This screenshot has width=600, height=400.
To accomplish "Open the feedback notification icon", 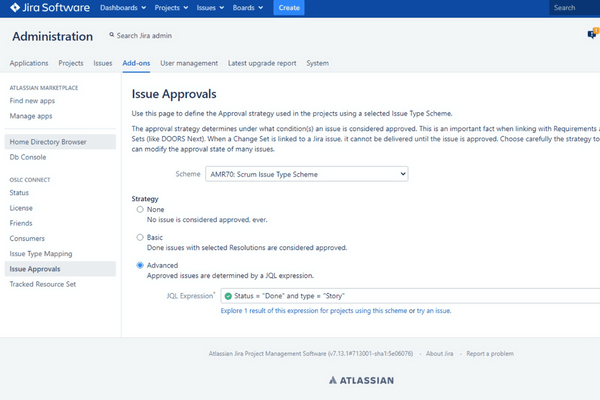I will click(593, 34).
